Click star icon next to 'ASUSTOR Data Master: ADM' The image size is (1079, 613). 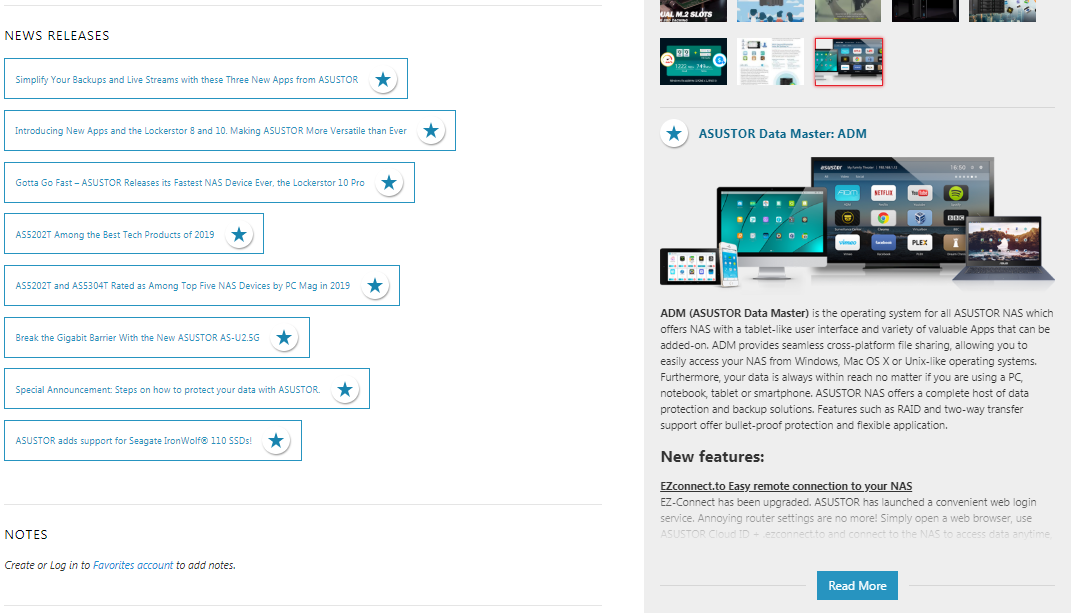point(675,133)
